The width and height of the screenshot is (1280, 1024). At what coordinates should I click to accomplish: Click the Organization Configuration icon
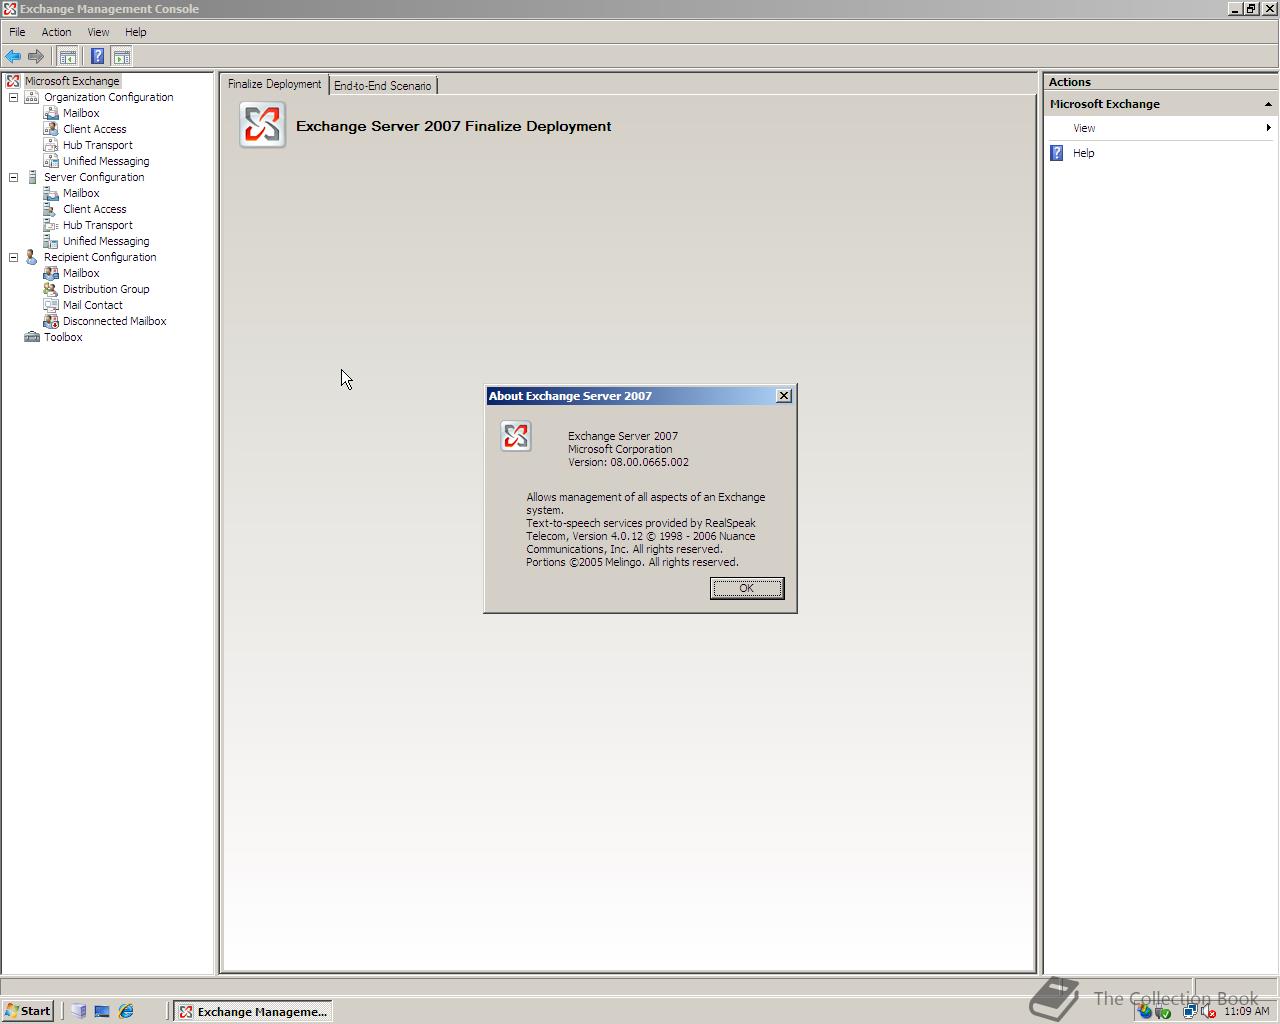[x=32, y=97]
